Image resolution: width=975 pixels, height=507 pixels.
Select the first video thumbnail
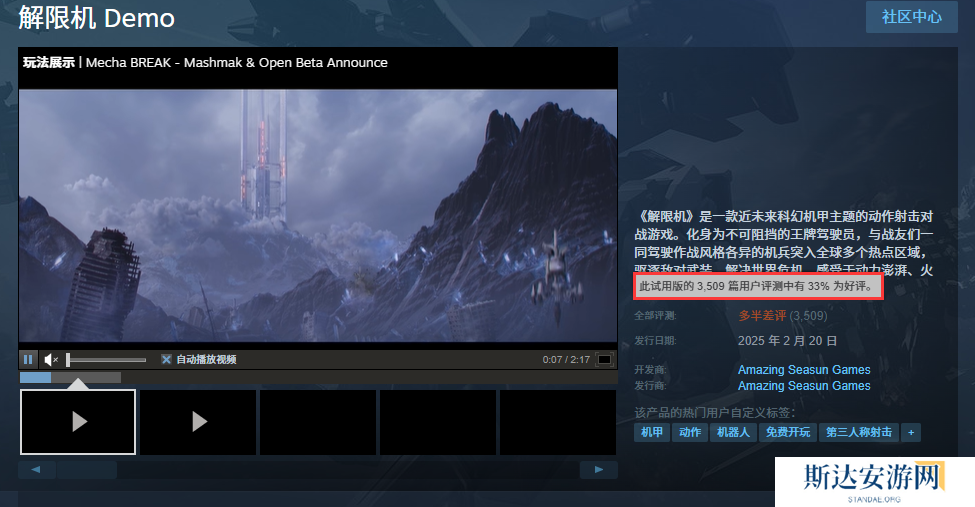click(78, 422)
